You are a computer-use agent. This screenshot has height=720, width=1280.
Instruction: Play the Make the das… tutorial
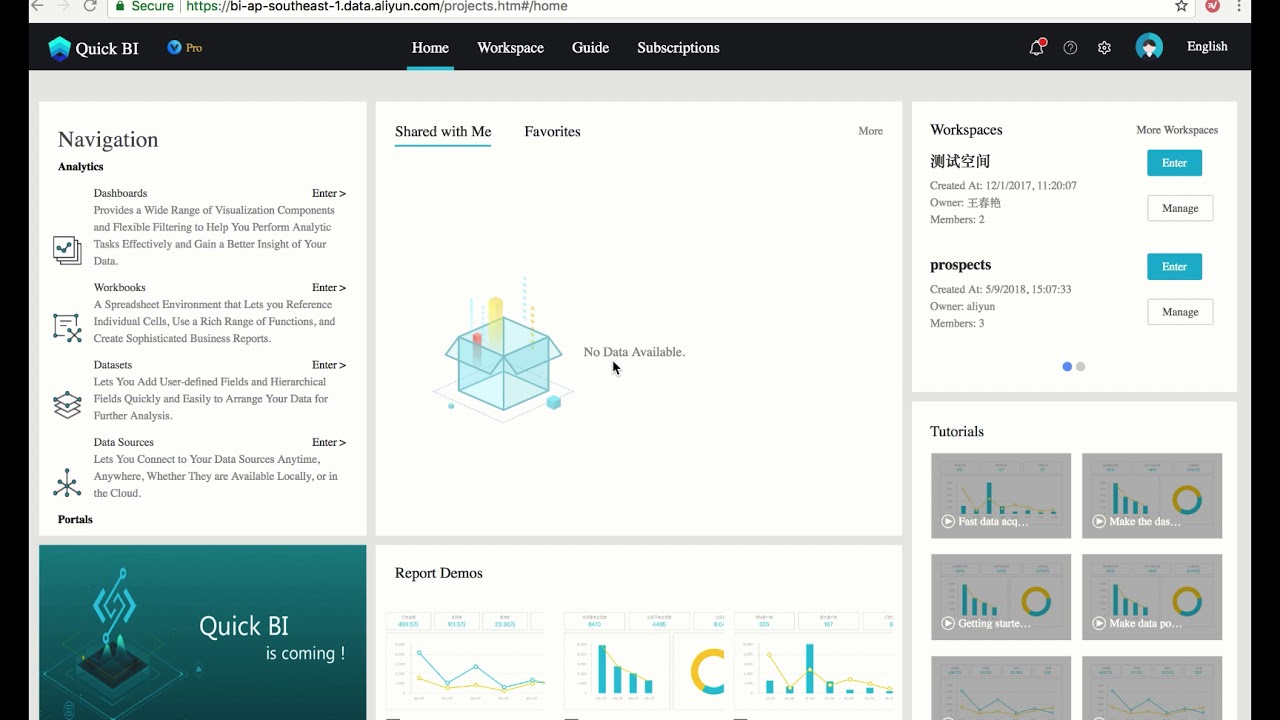pos(1152,496)
